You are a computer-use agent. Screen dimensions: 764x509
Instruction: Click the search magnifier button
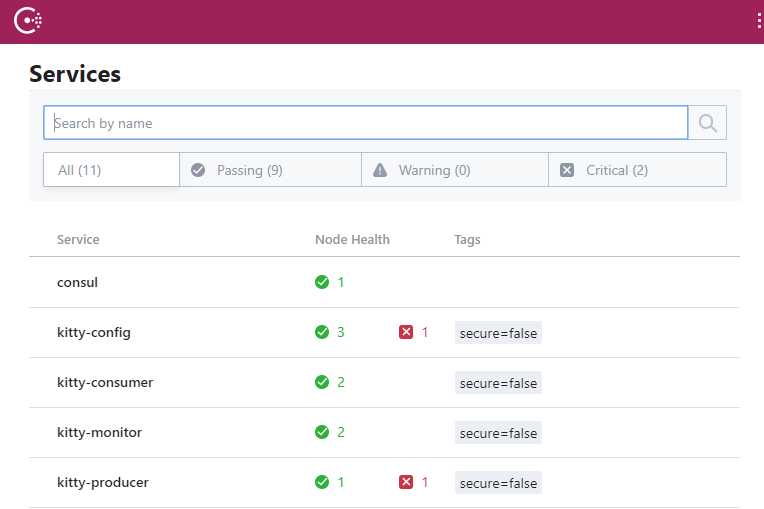coord(707,123)
